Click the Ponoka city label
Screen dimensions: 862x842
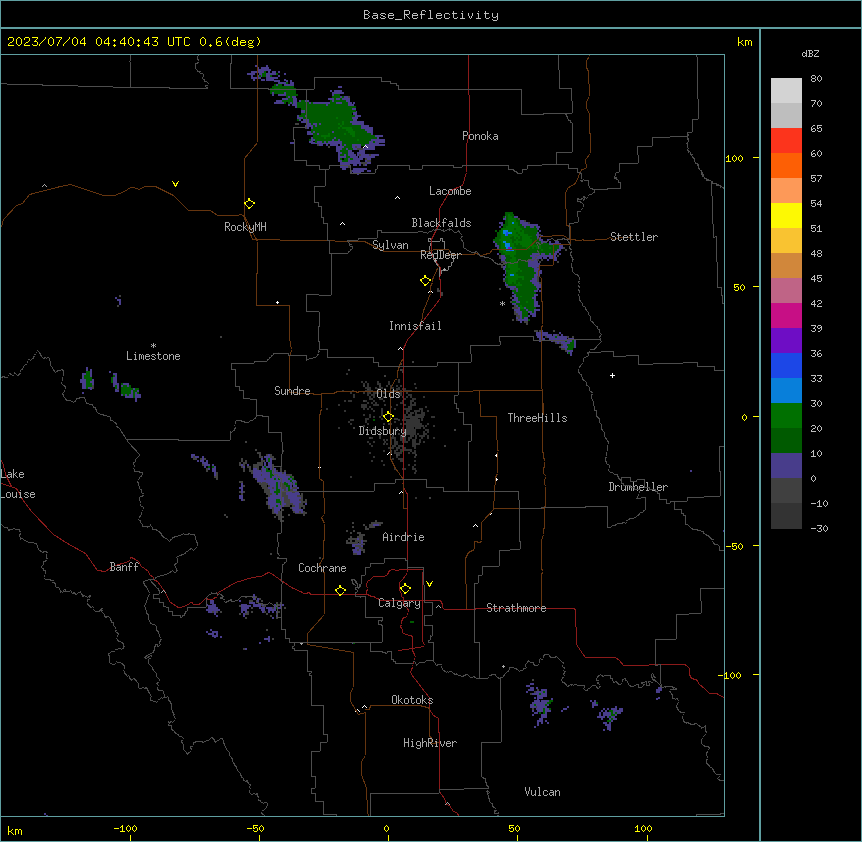(x=480, y=136)
